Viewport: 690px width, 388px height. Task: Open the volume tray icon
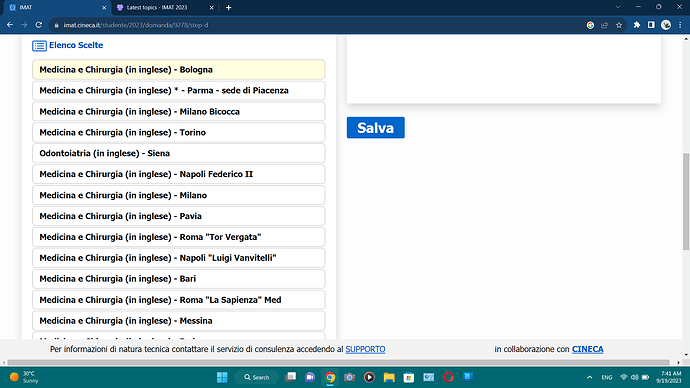tap(634, 377)
